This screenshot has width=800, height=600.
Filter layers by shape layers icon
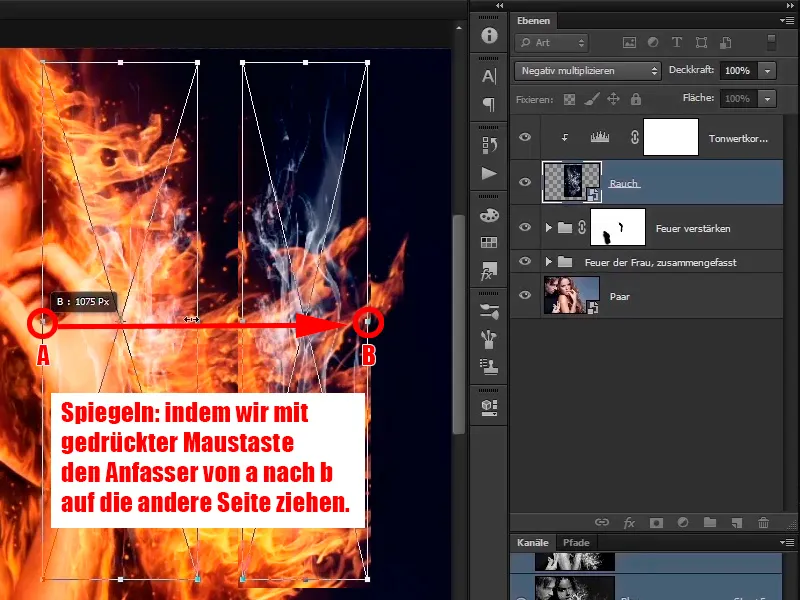click(x=702, y=43)
